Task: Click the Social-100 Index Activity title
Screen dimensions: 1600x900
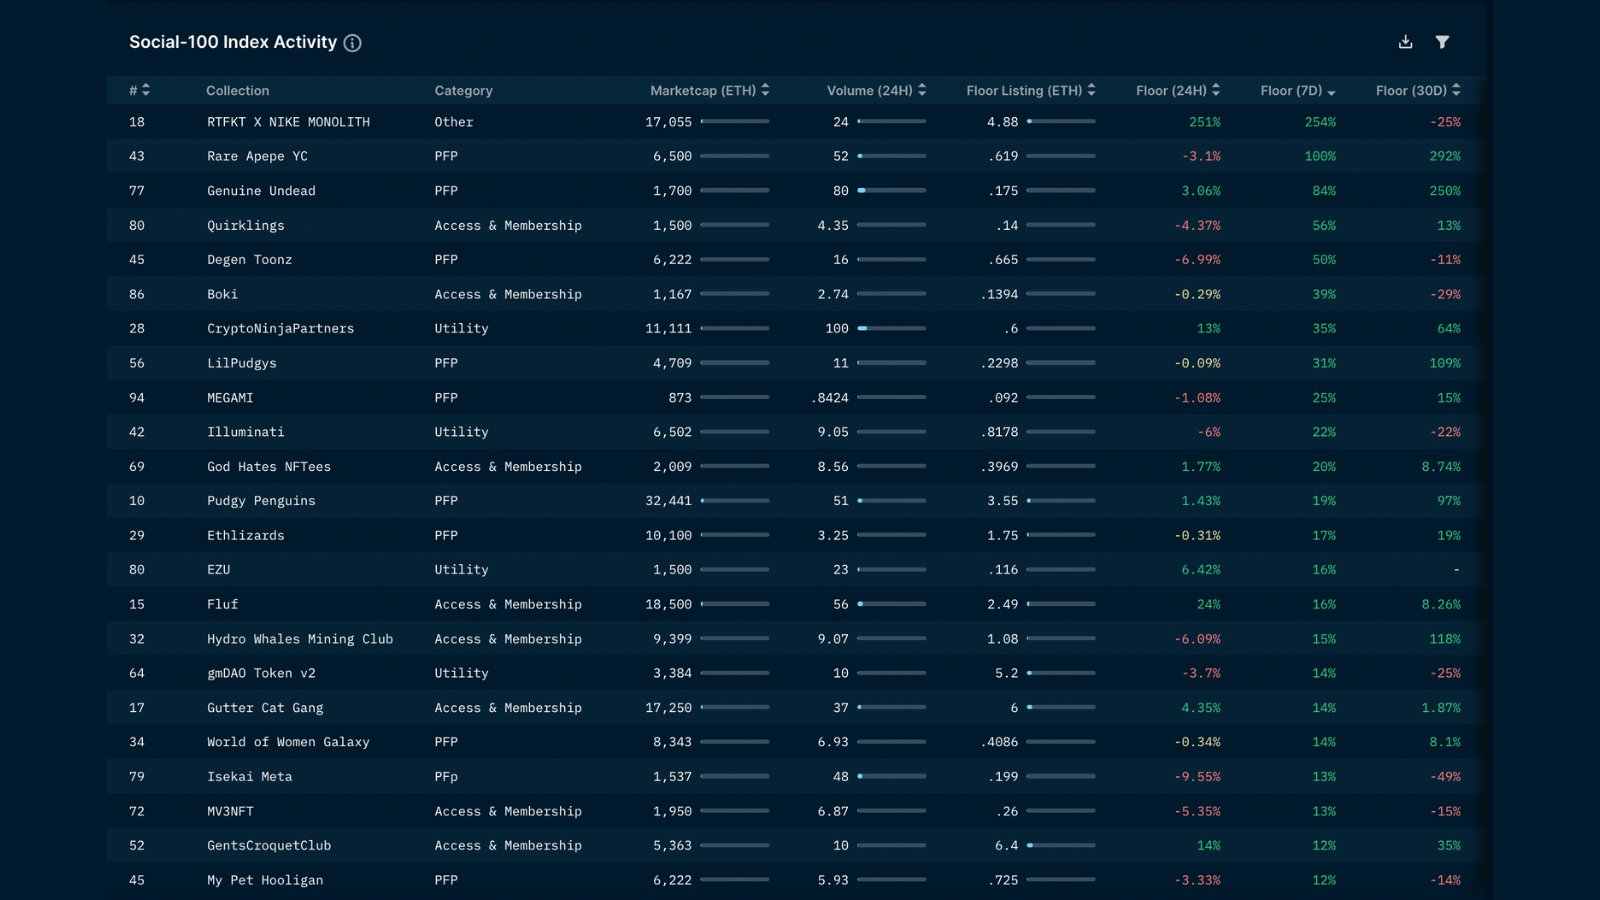Action: tap(233, 42)
